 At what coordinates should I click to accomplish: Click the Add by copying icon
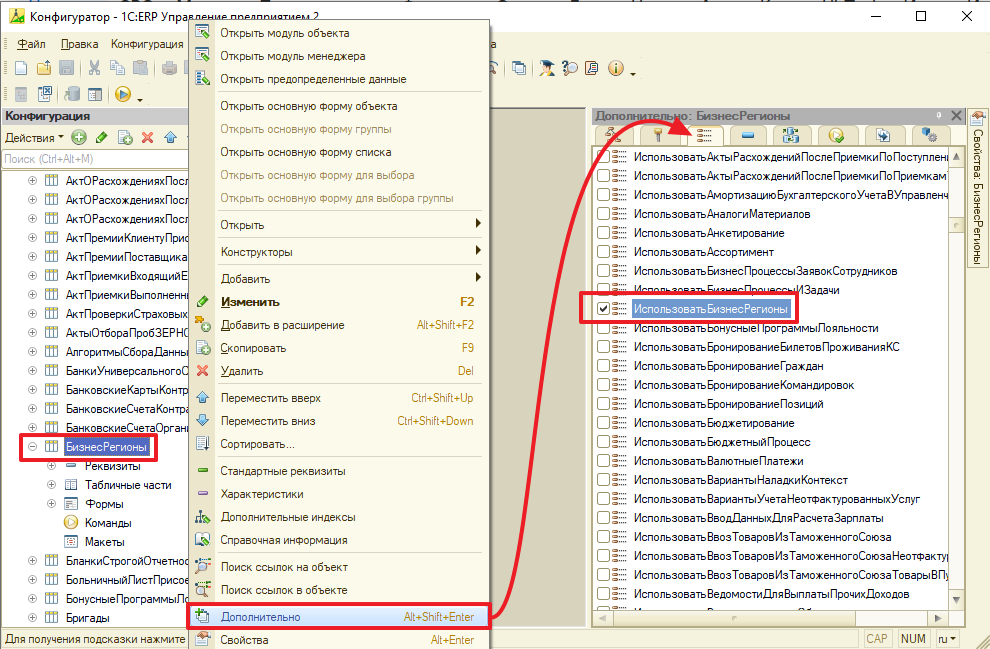pyautogui.click(x=125, y=137)
